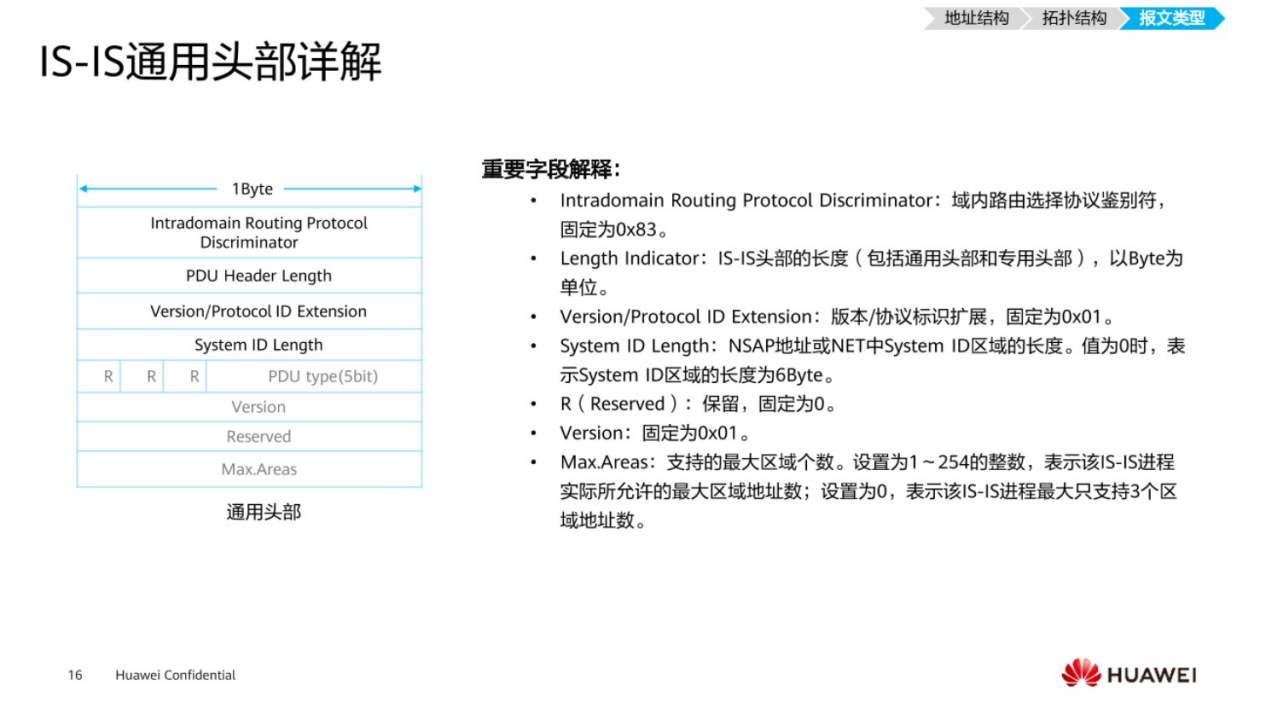Select the 拓扑结构 breadcrumb tab

(1075, 18)
